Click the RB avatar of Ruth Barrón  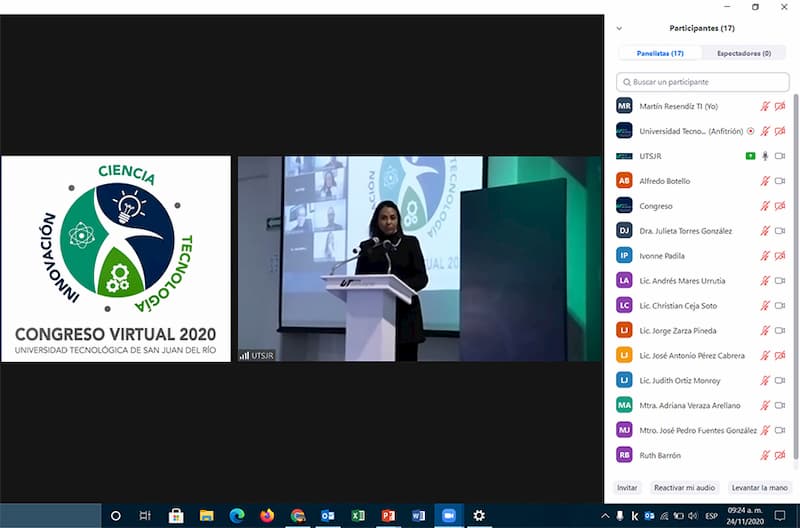click(x=624, y=455)
